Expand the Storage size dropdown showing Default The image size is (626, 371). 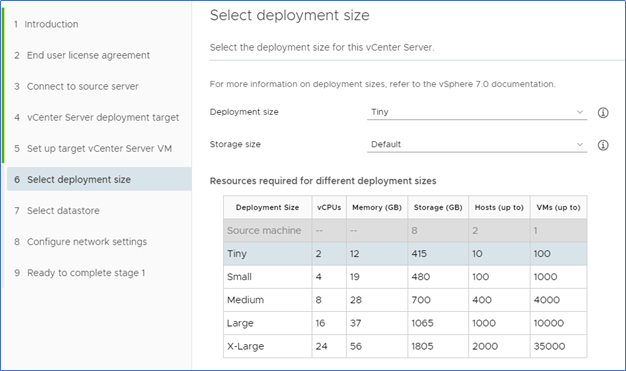tap(477, 145)
